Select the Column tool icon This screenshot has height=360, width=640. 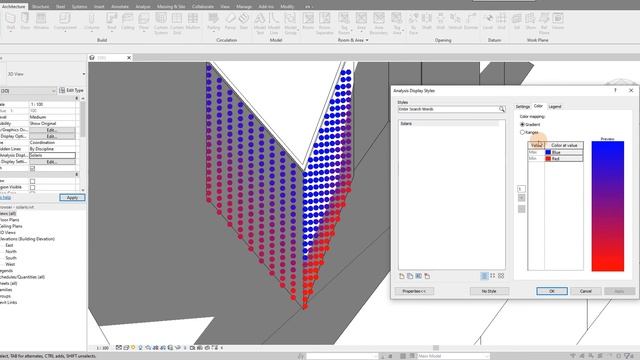92,18
